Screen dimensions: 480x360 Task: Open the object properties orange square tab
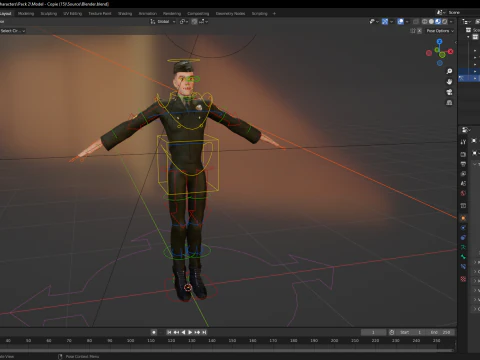[x=463, y=218]
